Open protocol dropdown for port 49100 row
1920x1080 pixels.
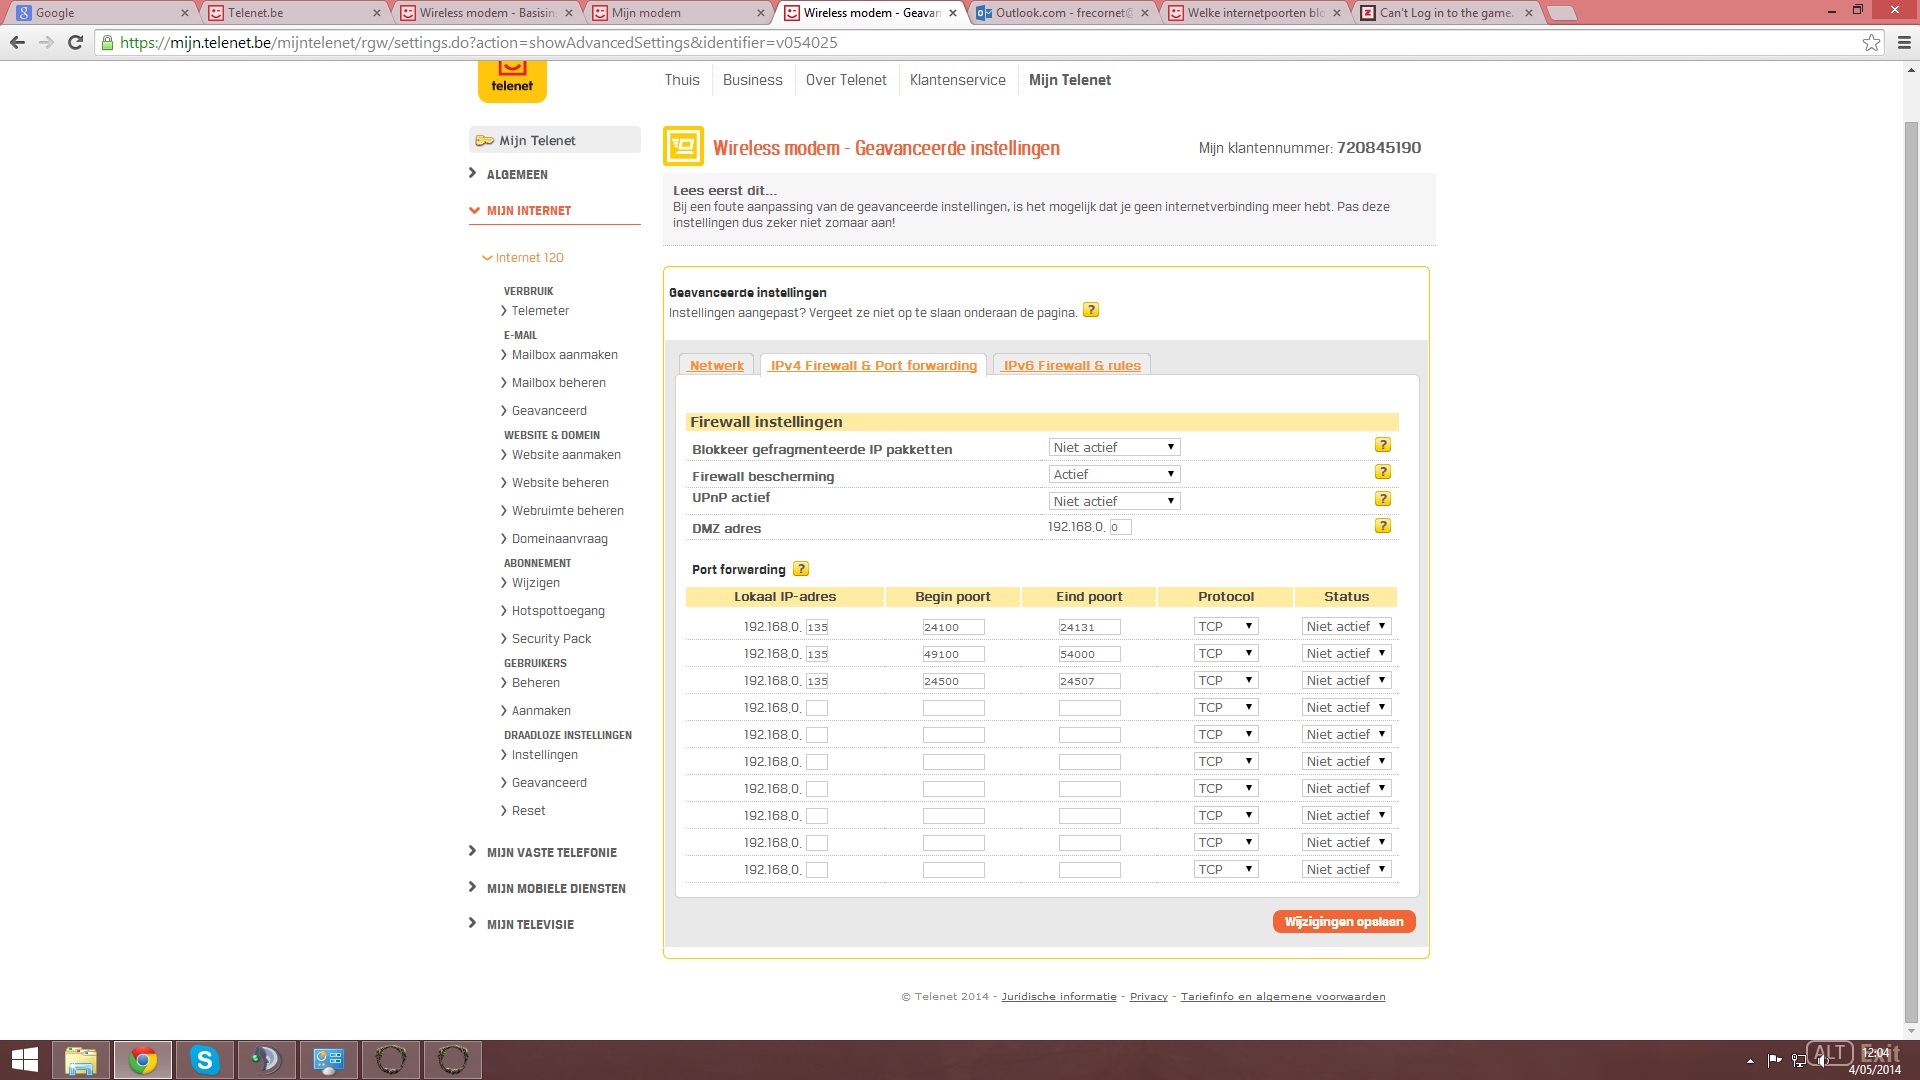coord(1226,653)
